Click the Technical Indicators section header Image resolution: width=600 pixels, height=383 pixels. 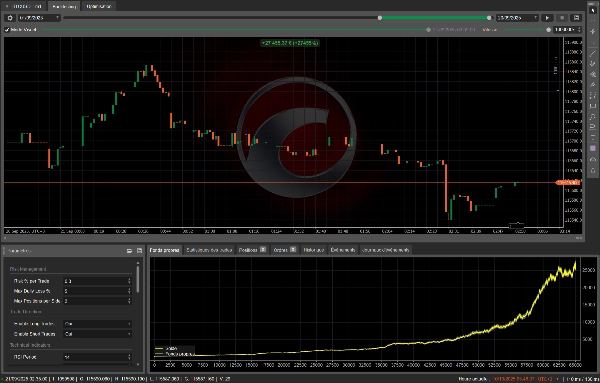pyautogui.click(x=30, y=345)
